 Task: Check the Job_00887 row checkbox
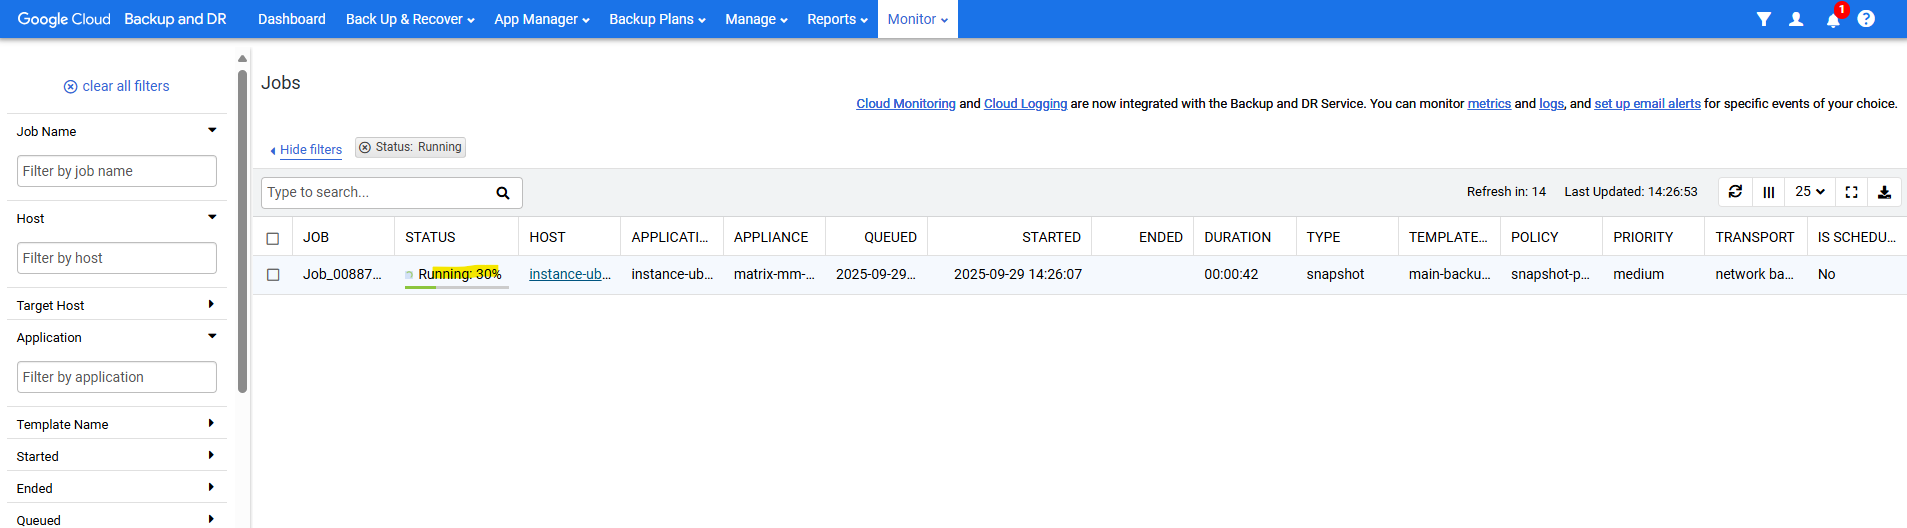pyautogui.click(x=273, y=275)
